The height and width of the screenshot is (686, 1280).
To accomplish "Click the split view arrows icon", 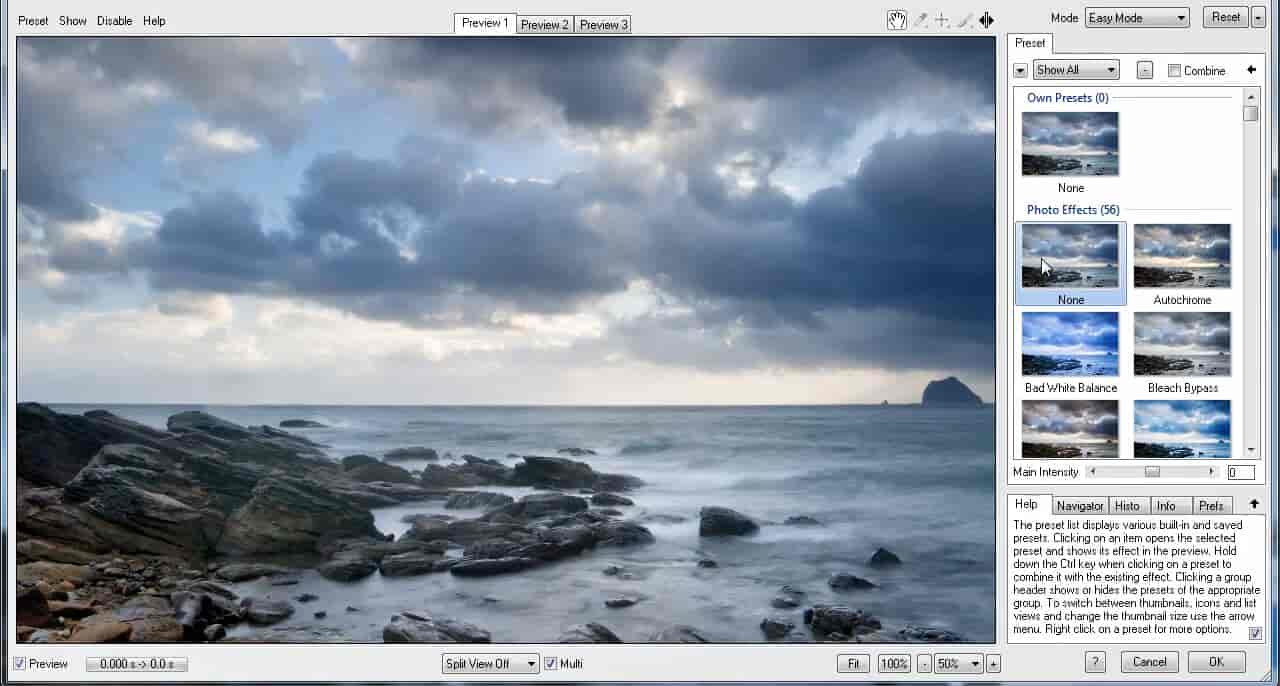I will [986, 20].
